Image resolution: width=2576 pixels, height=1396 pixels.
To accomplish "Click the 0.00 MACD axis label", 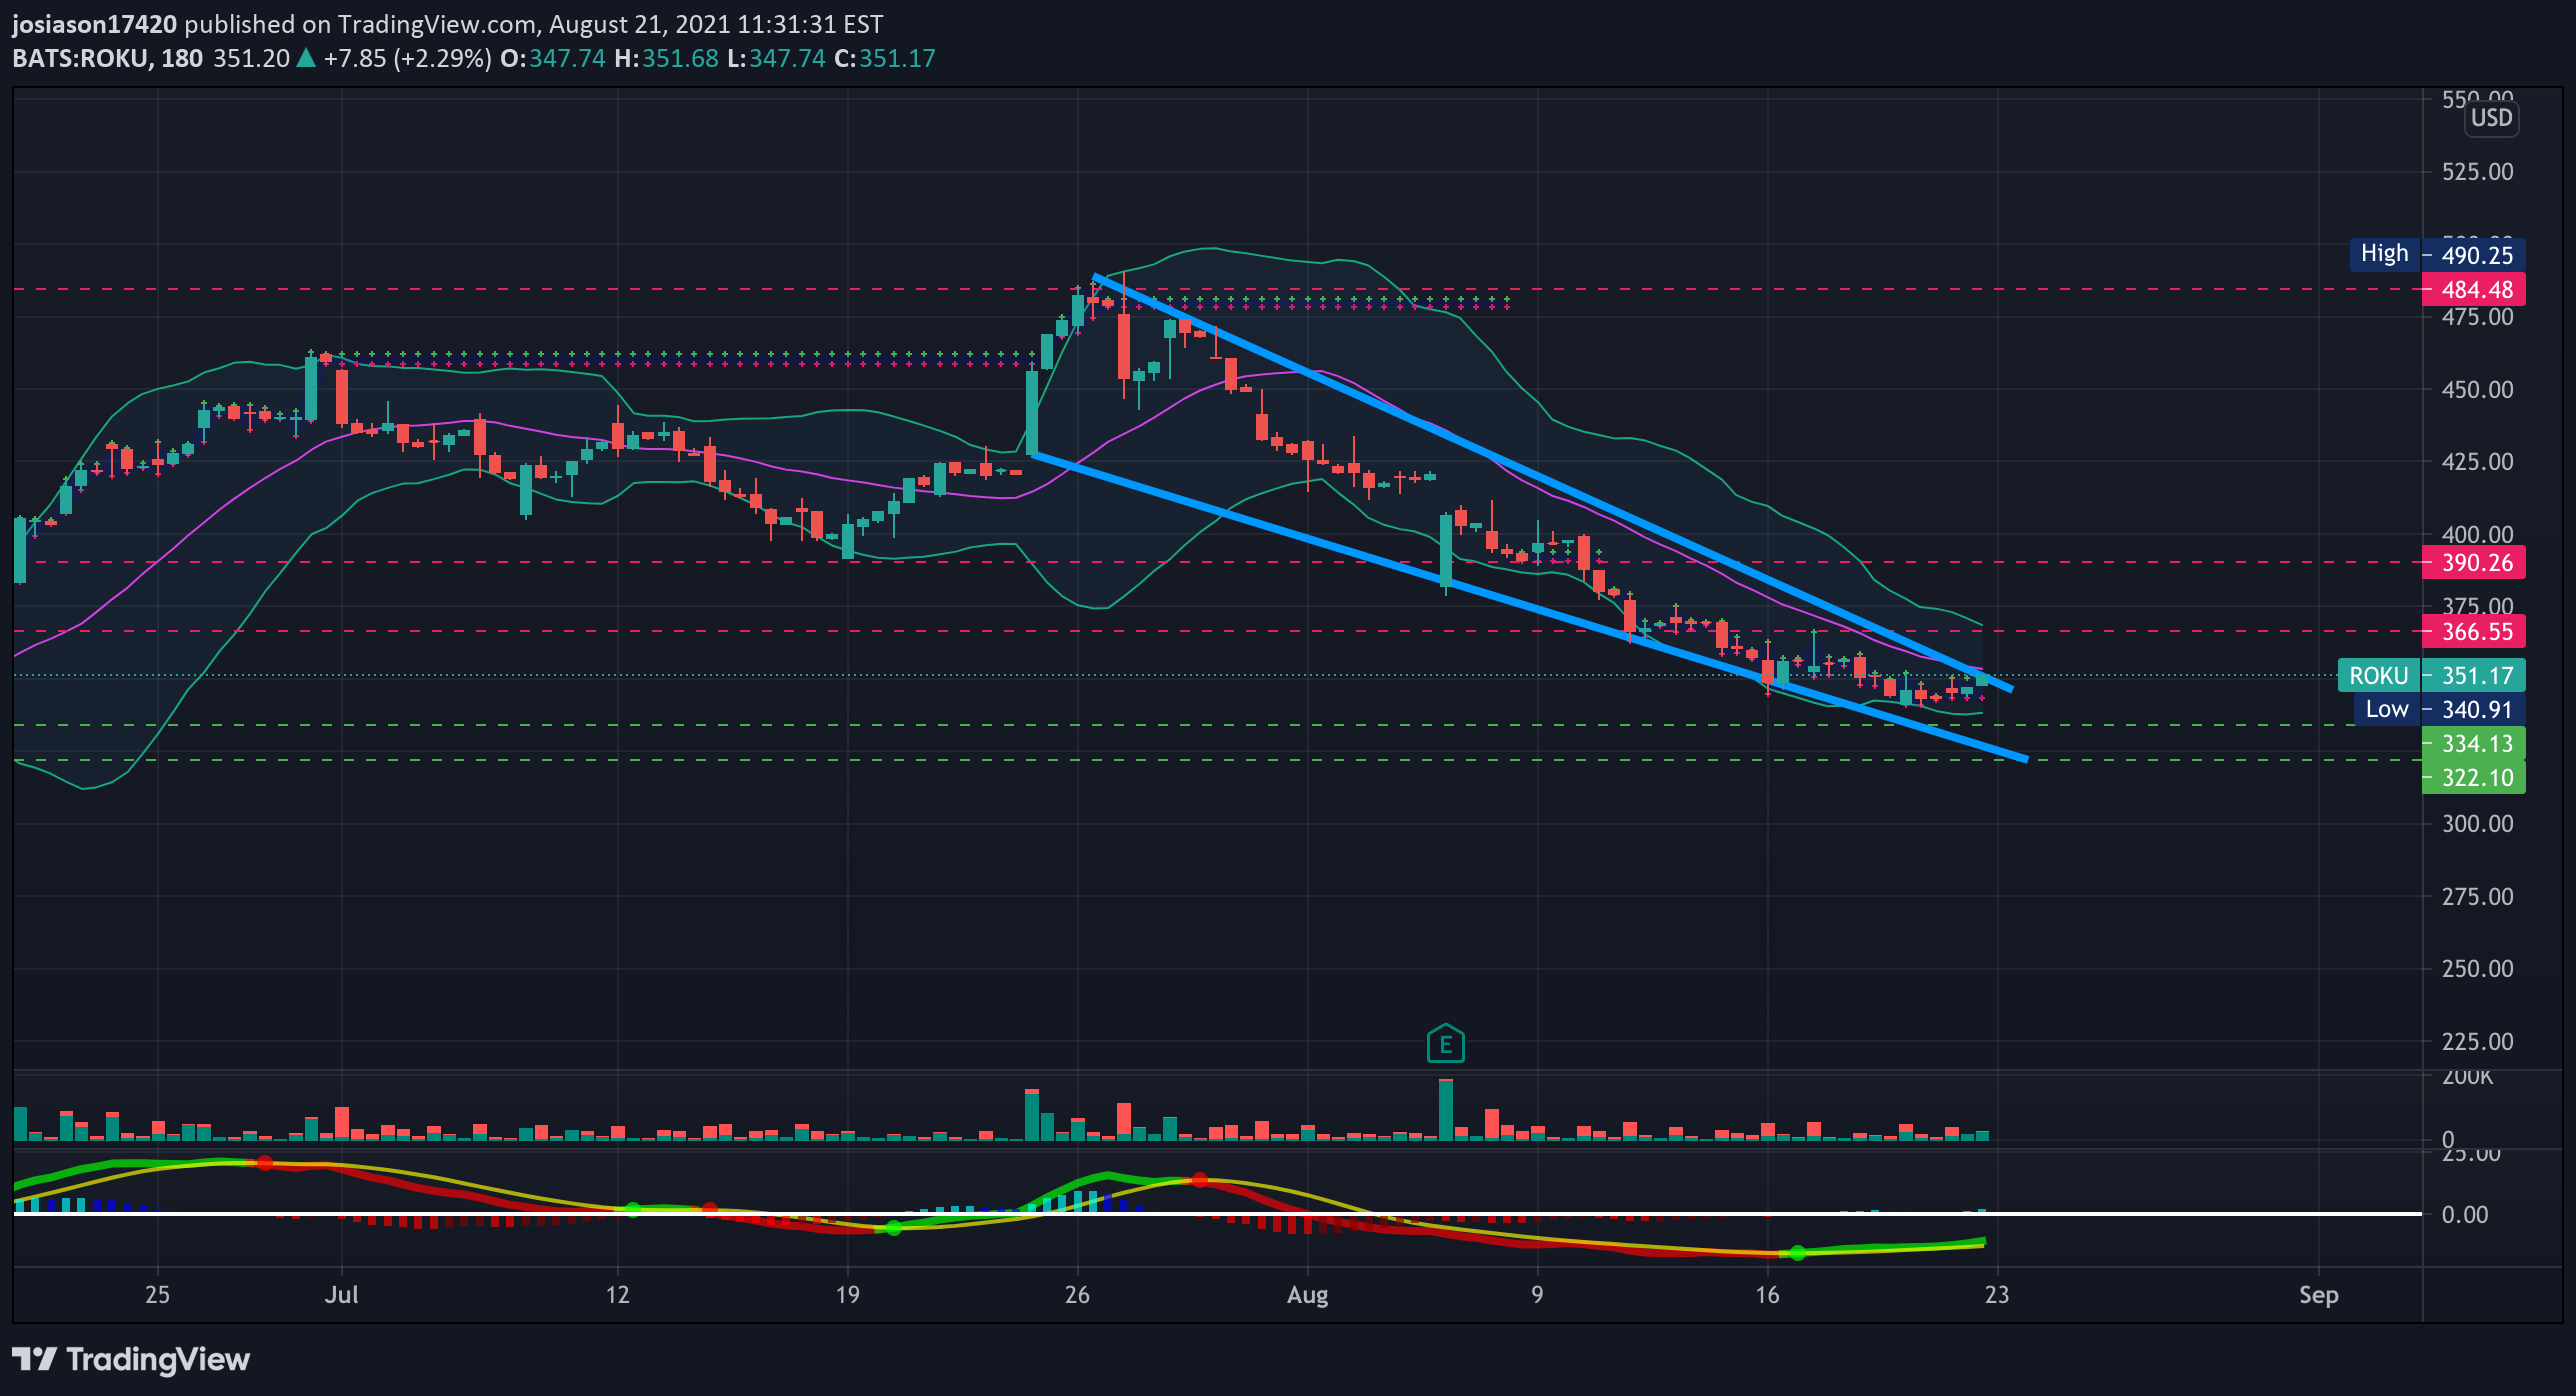I will coord(2465,1215).
